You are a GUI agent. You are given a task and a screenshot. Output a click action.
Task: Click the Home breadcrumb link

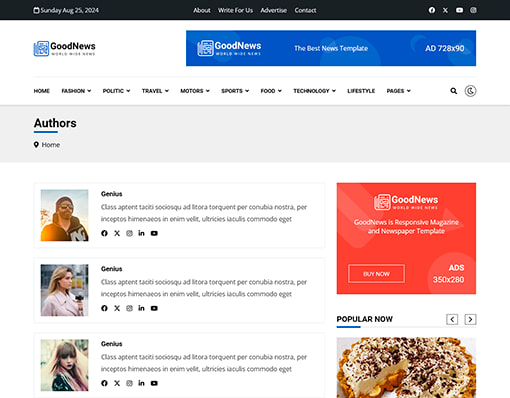point(51,145)
